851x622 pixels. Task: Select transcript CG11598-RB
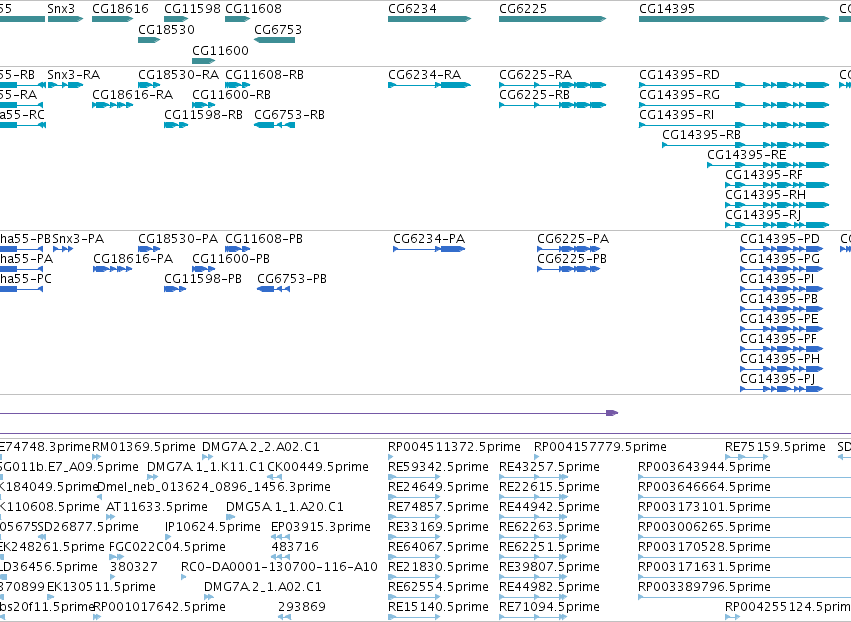[176, 125]
